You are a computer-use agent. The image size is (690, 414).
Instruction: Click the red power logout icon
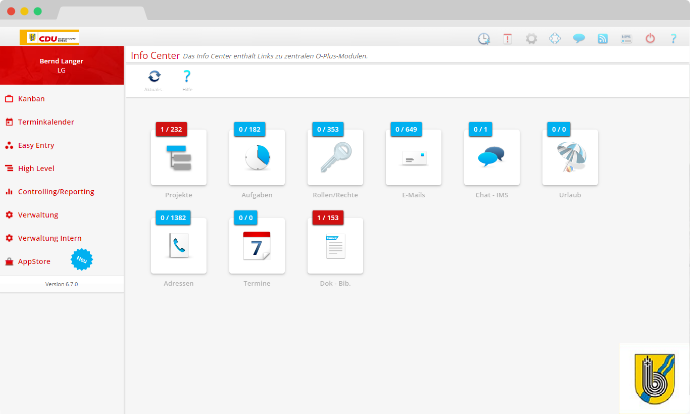650,38
